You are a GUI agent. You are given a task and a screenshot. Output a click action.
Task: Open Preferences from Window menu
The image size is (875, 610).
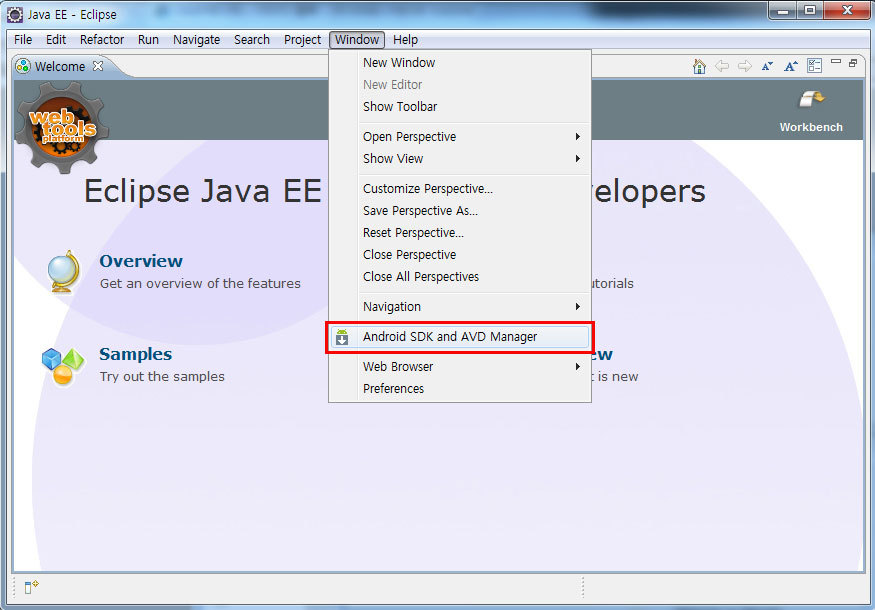coord(459,388)
